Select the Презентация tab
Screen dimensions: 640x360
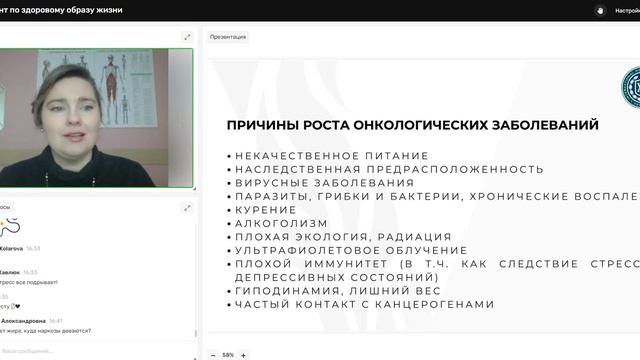(x=228, y=37)
